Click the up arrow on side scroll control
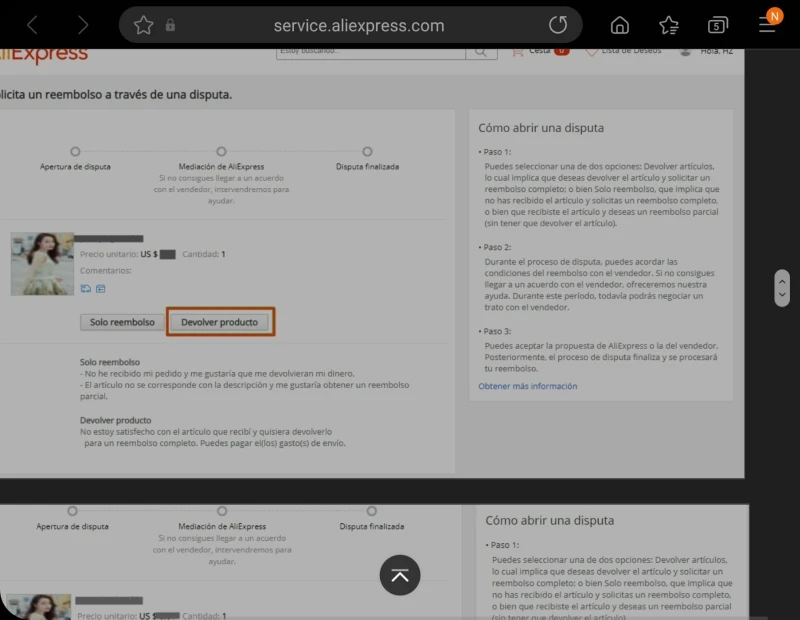This screenshot has height=620, width=800. pos(782,281)
